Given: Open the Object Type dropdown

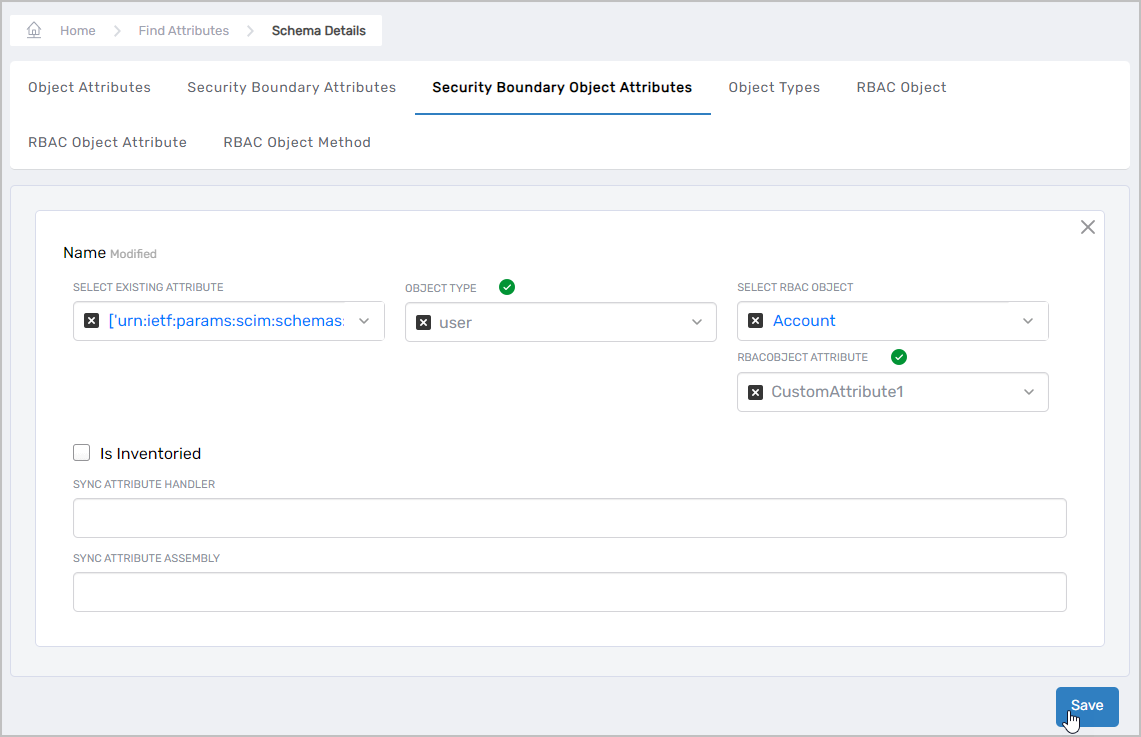Looking at the screenshot, I should pos(696,323).
